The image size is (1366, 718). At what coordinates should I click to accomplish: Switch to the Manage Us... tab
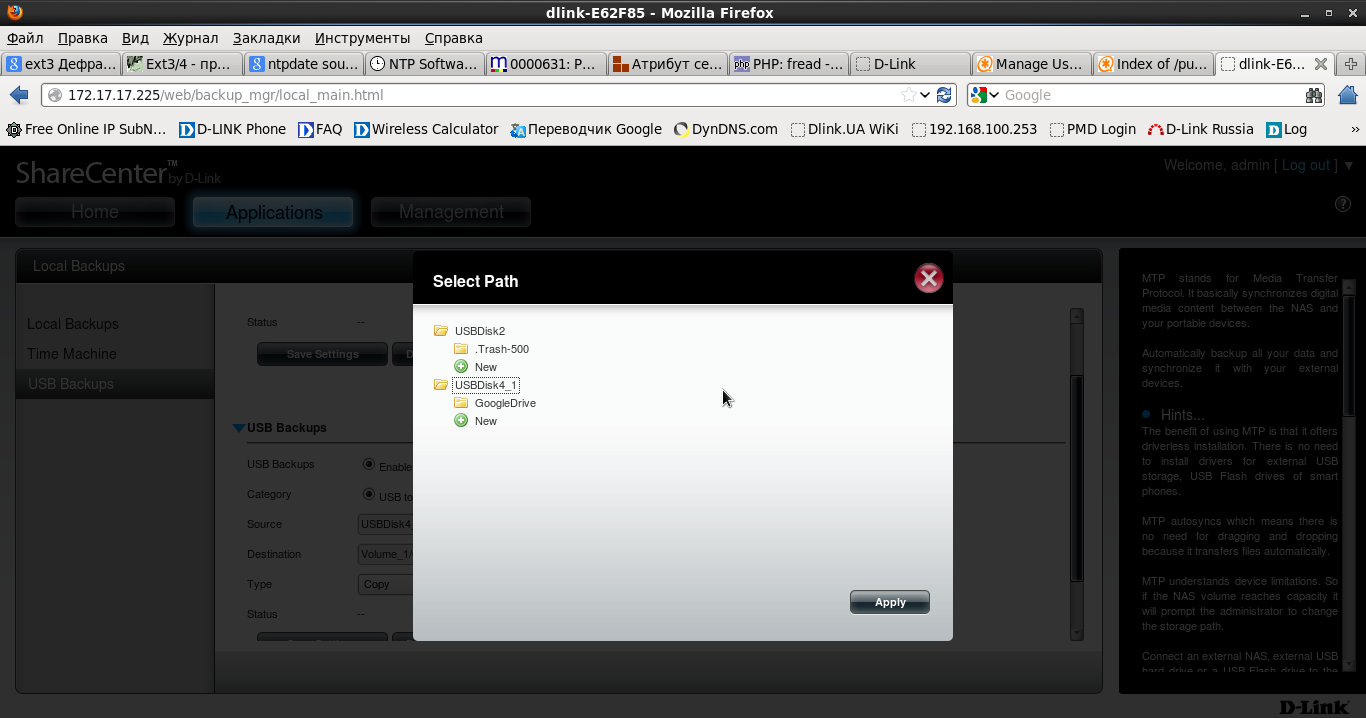pos(1030,64)
